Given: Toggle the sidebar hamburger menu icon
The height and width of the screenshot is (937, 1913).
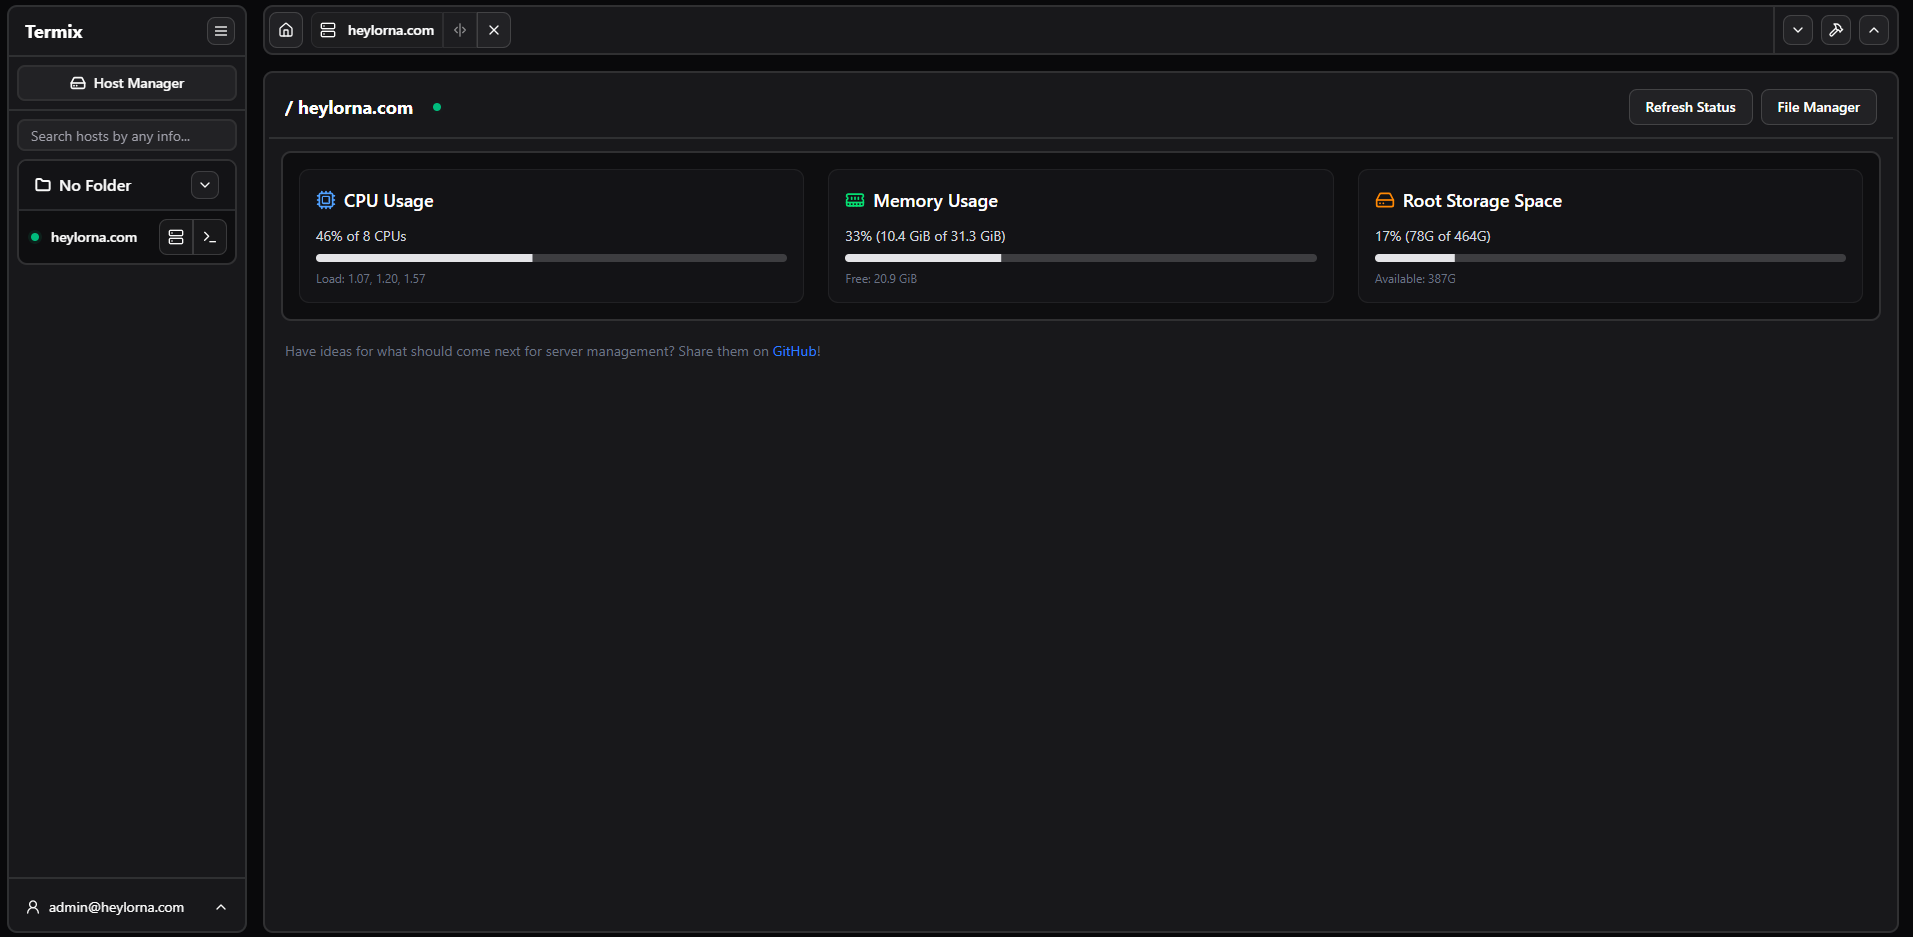Looking at the screenshot, I should point(221,31).
